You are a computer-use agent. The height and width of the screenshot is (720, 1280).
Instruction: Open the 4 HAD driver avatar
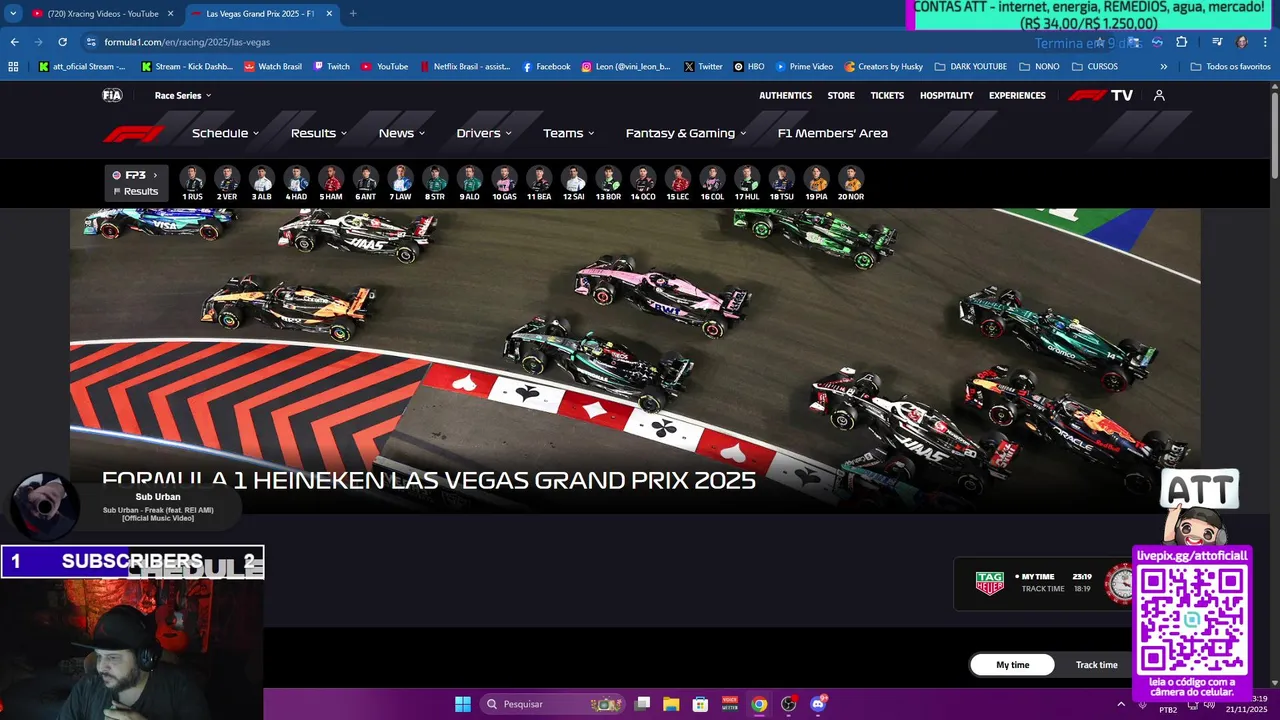point(296,183)
